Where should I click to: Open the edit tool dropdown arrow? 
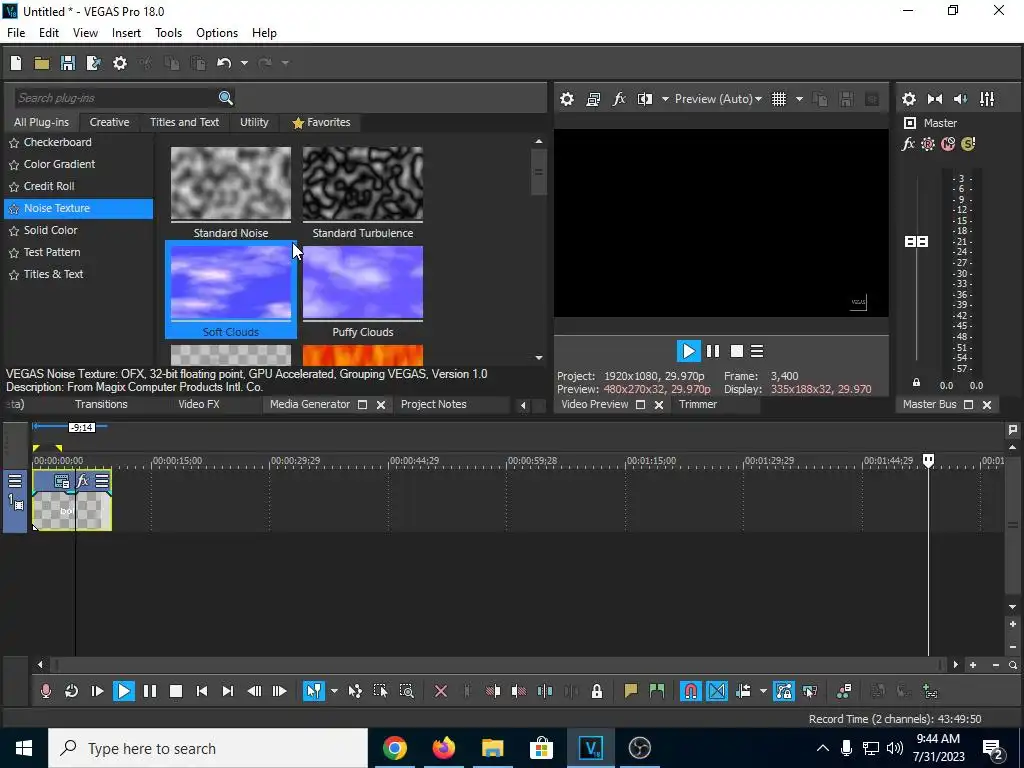pyautogui.click(x=334, y=691)
